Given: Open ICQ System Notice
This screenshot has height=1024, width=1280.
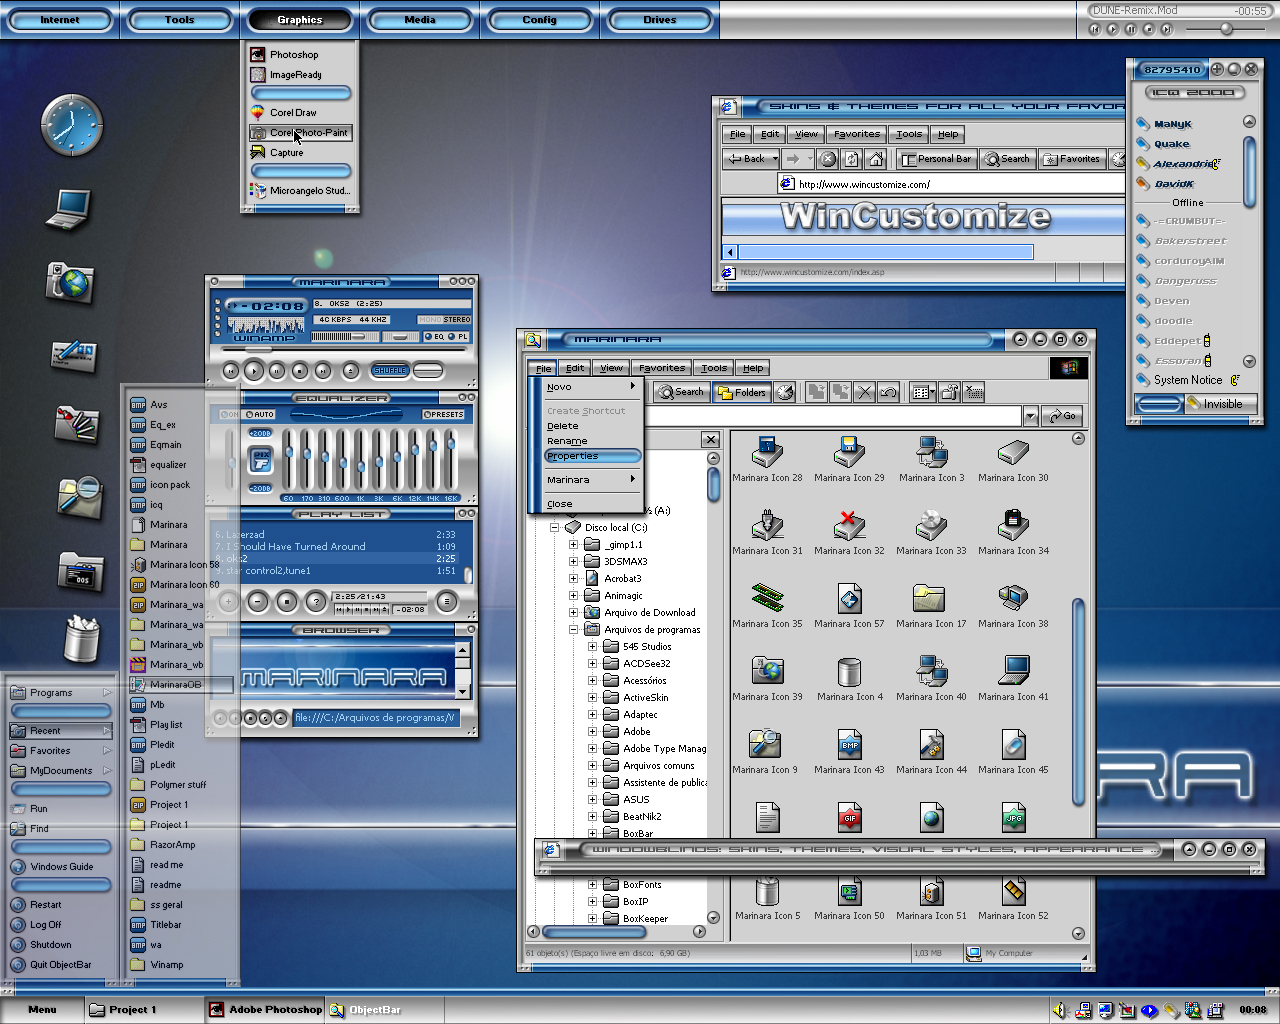Looking at the screenshot, I should 1188,380.
